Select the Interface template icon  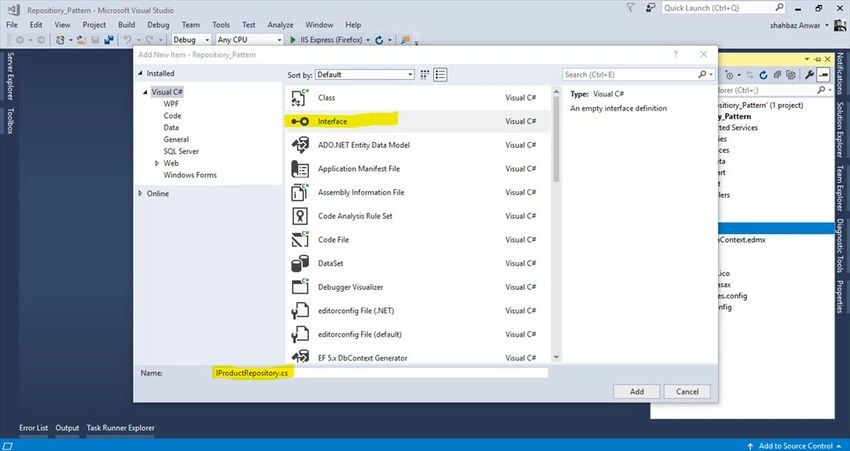[300, 121]
